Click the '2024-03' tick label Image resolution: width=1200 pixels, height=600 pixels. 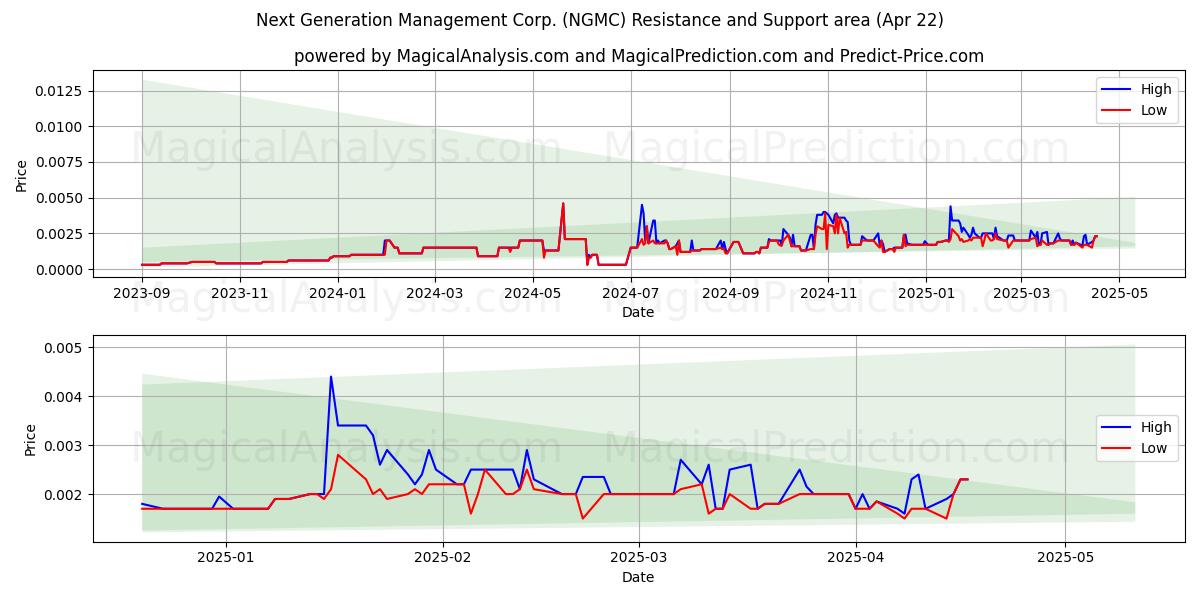435,292
